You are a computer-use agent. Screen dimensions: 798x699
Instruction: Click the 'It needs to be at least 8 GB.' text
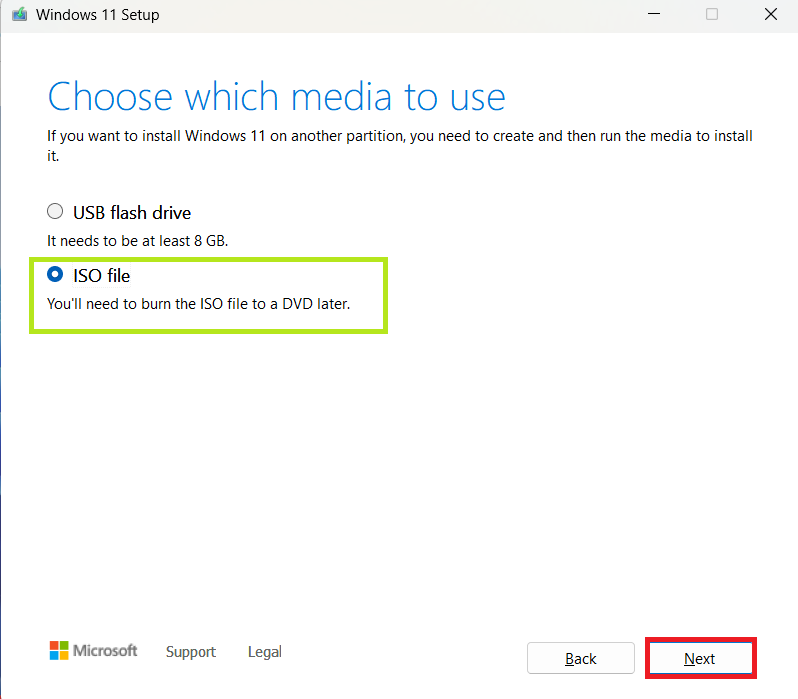tap(137, 241)
